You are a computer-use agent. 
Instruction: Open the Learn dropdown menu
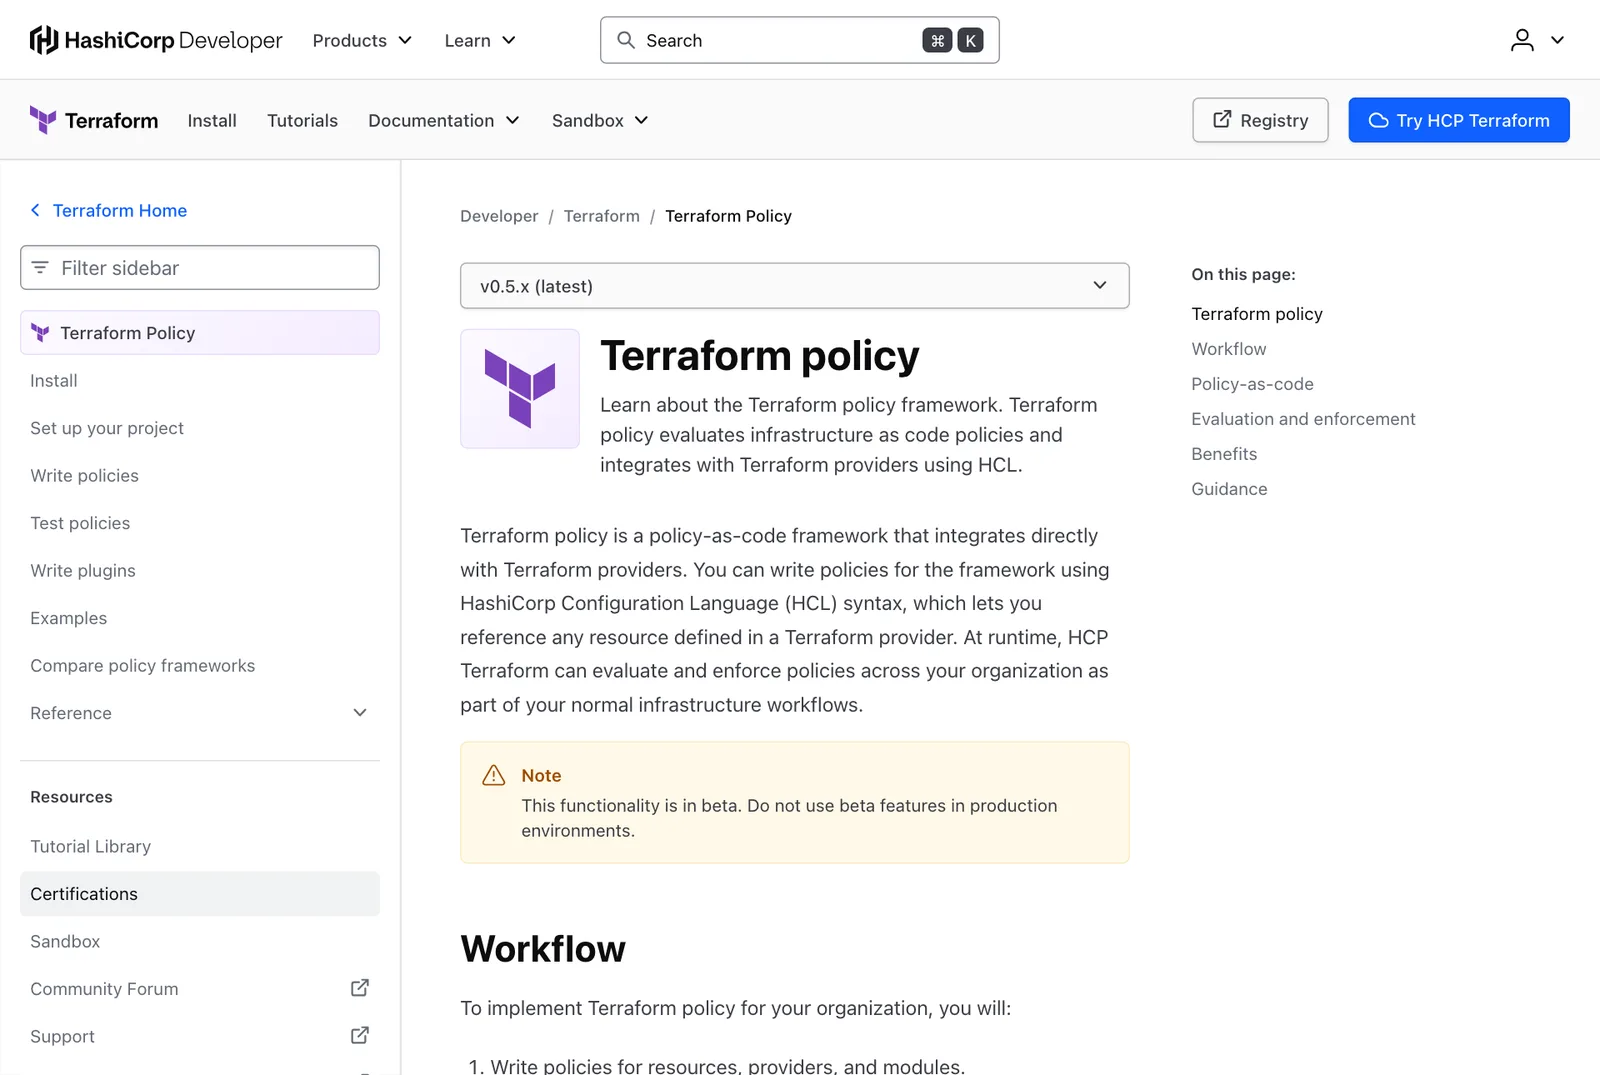pyautogui.click(x=480, y=40)
